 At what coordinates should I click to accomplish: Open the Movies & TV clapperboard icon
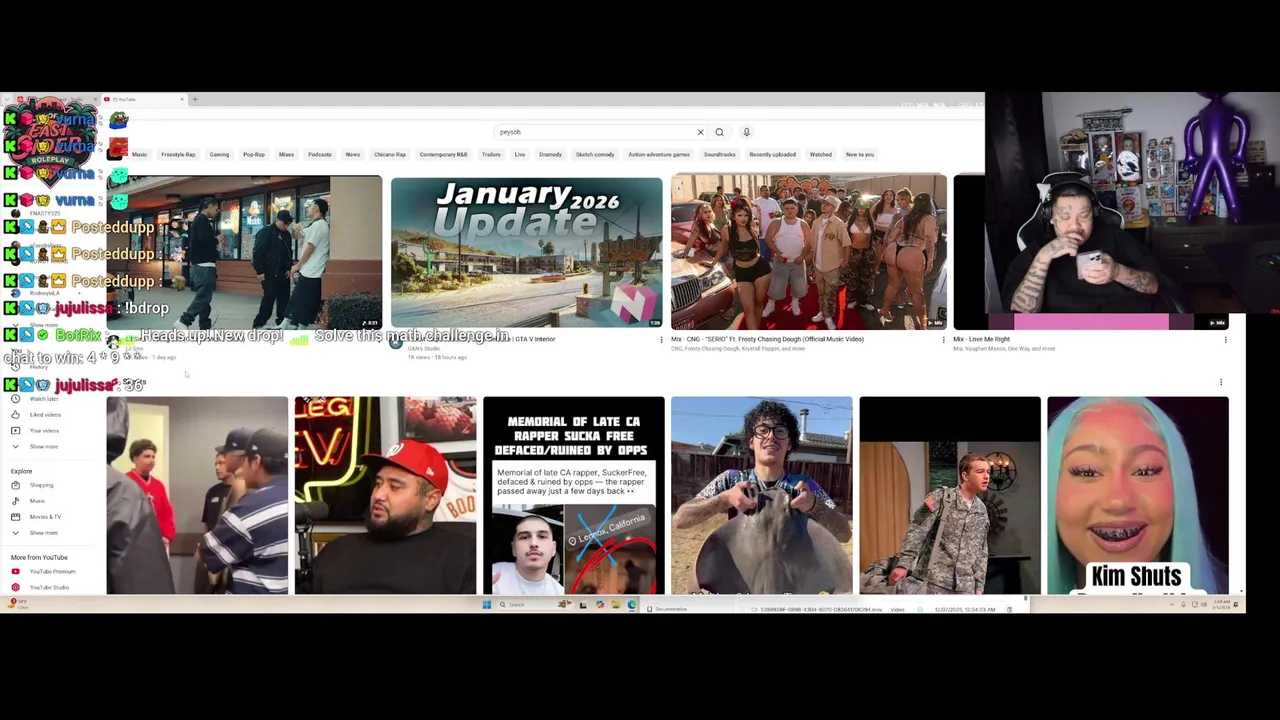coord(15,517)
